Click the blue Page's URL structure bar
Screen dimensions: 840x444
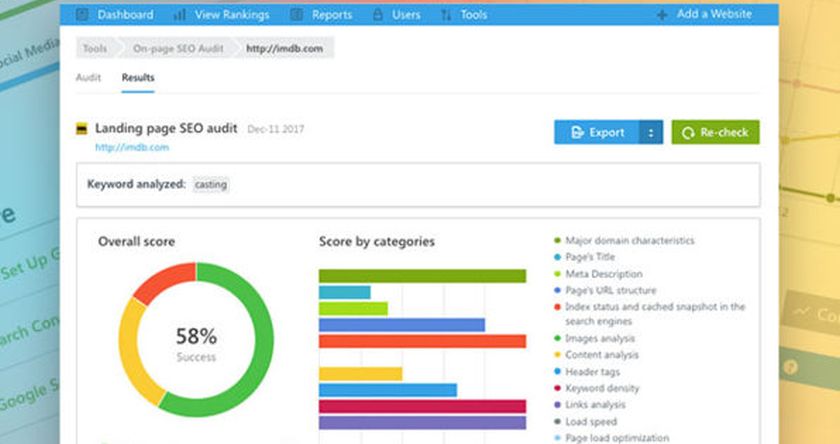(x=402, y=325)
